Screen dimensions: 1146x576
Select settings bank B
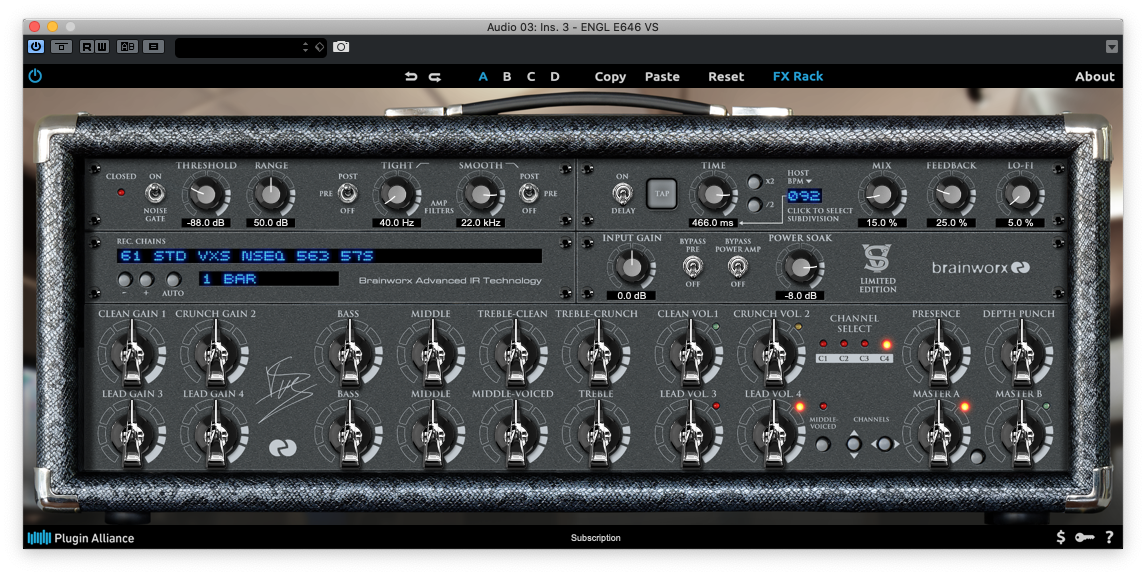pos(506,76)
